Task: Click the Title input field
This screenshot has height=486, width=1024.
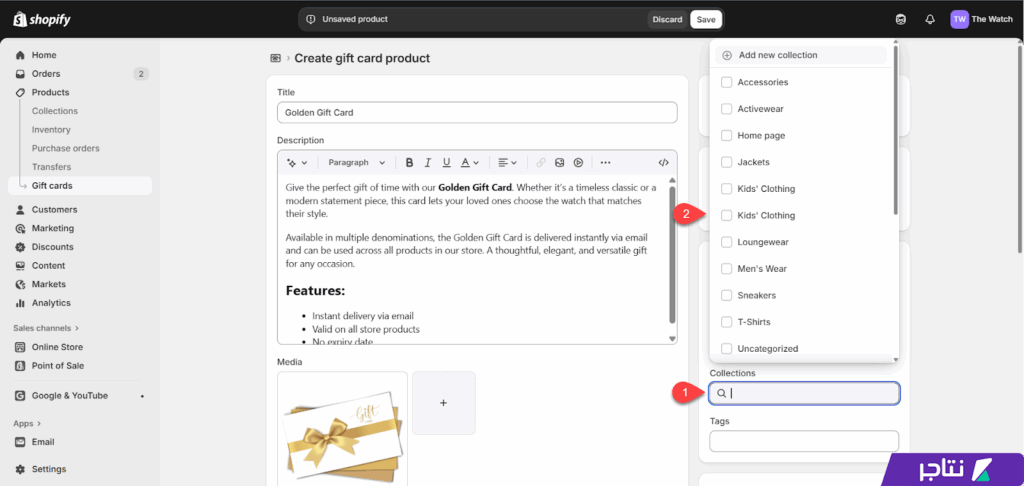Action: [x=477, y=112]
